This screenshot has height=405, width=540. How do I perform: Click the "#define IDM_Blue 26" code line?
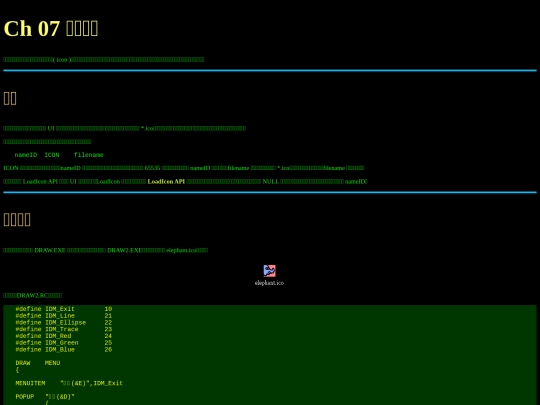click(64, 350)
